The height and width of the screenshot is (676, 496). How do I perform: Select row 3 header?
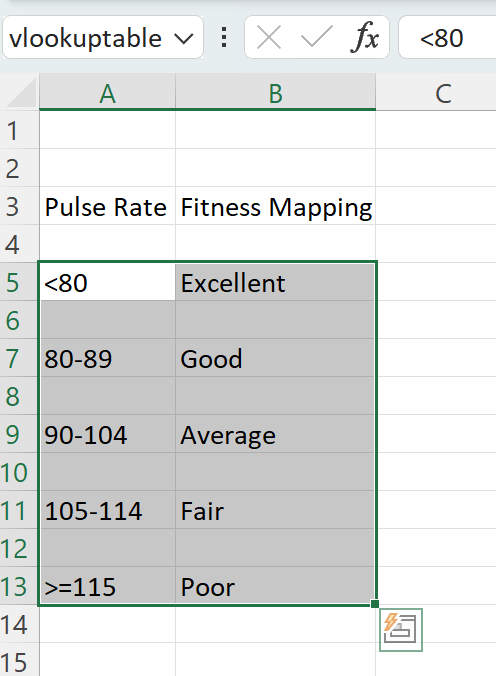coord(19,206)
